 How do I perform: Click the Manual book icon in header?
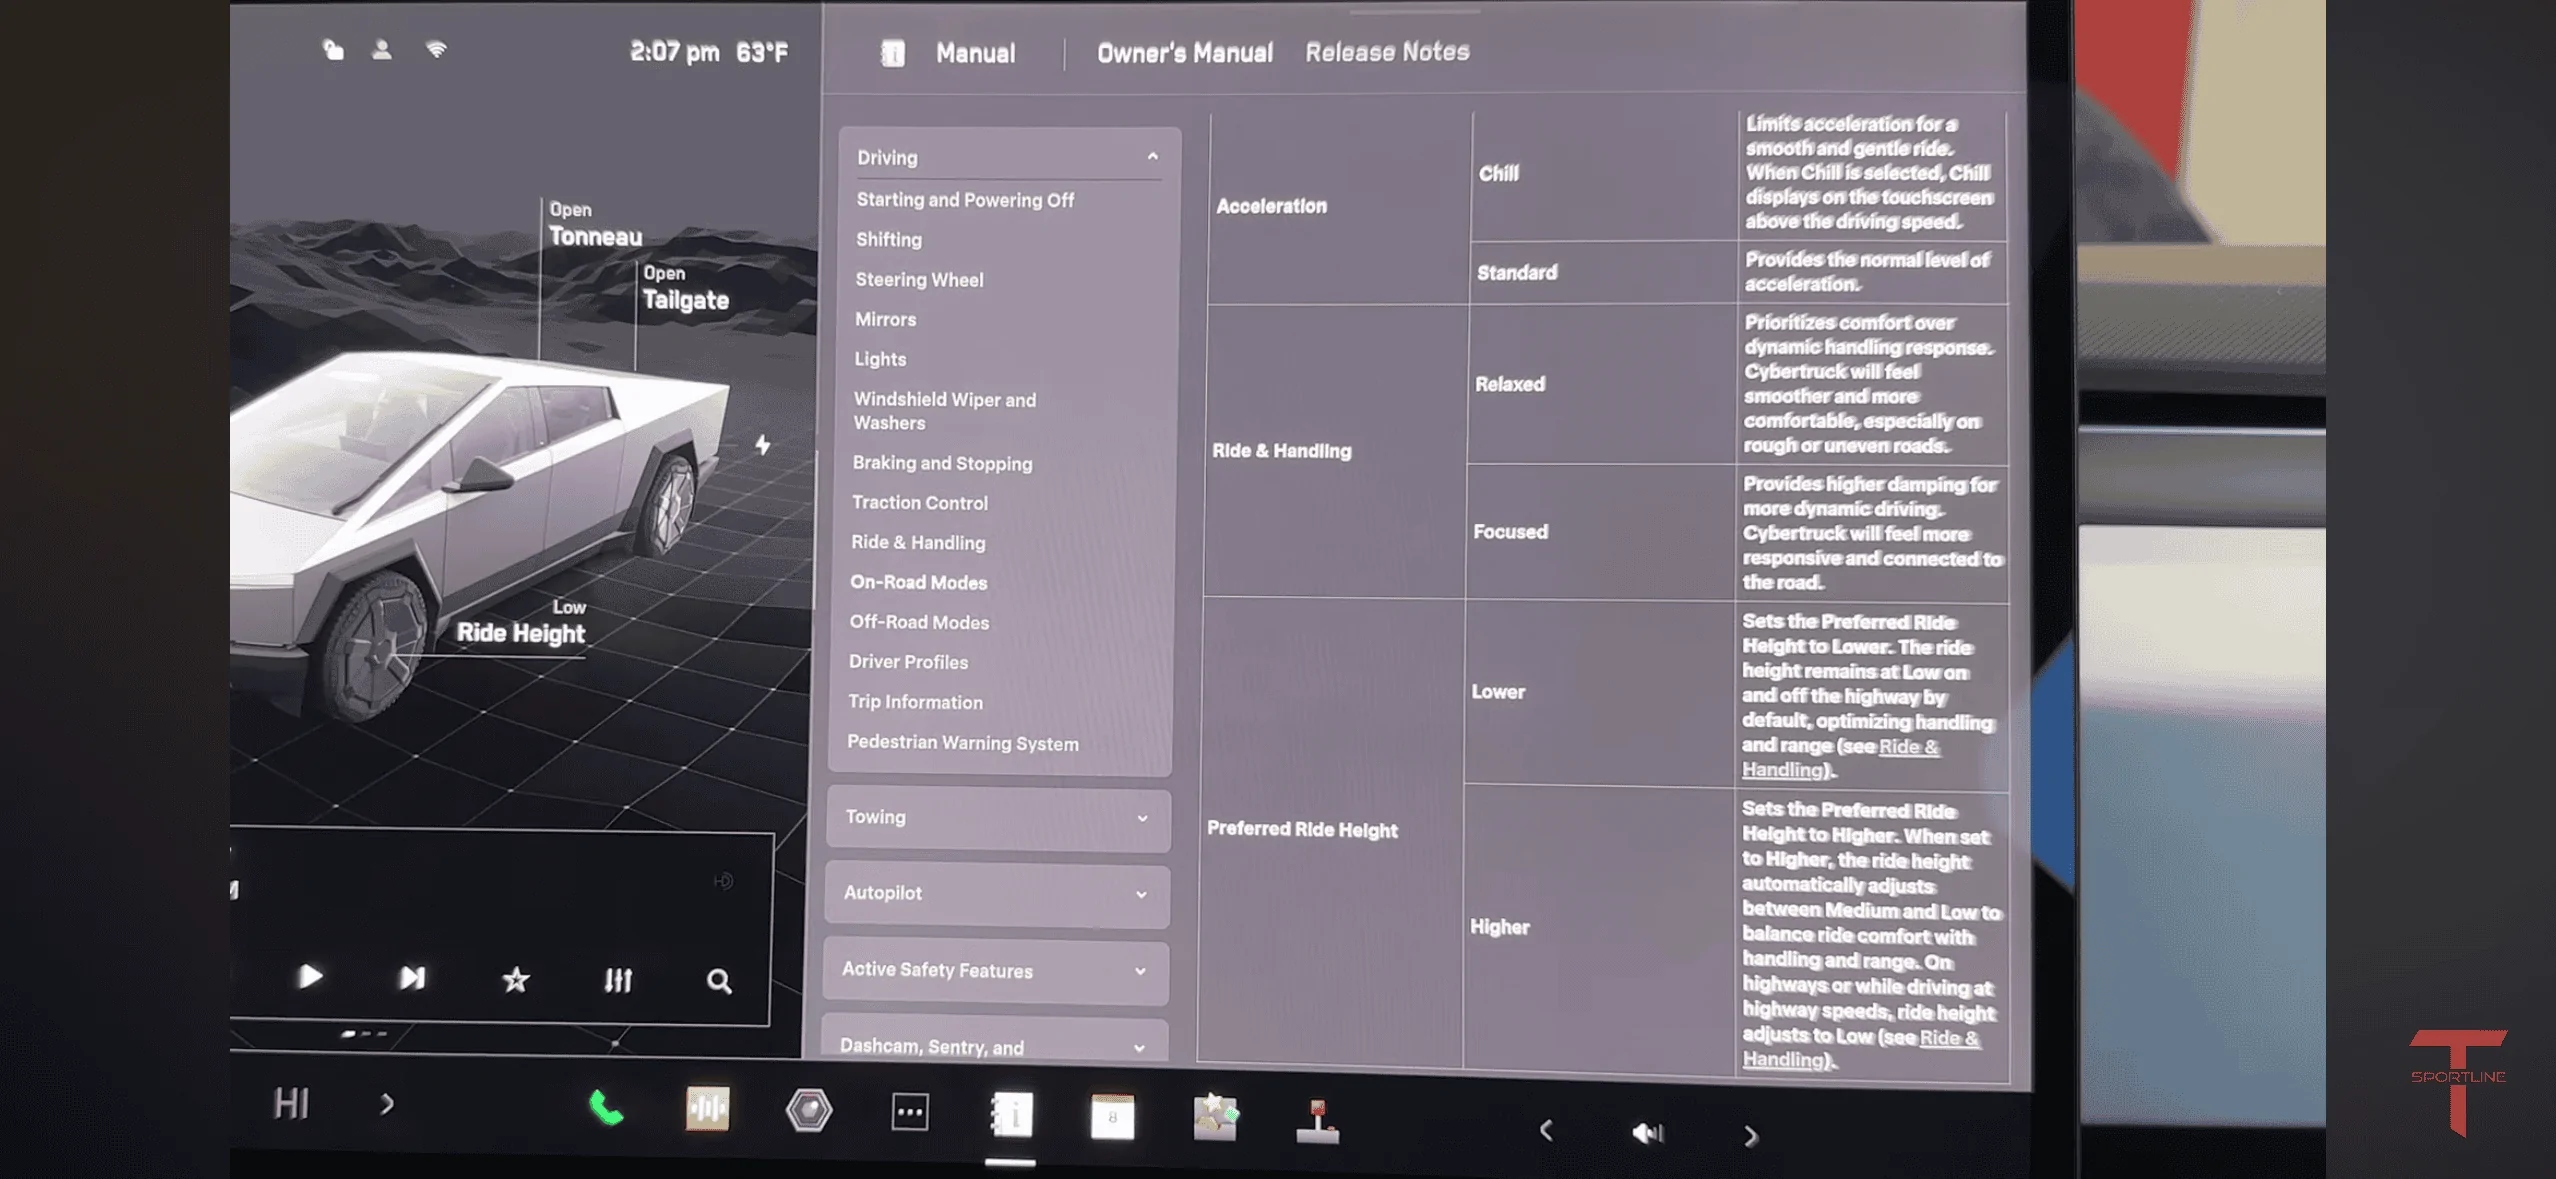pos(893,53)
